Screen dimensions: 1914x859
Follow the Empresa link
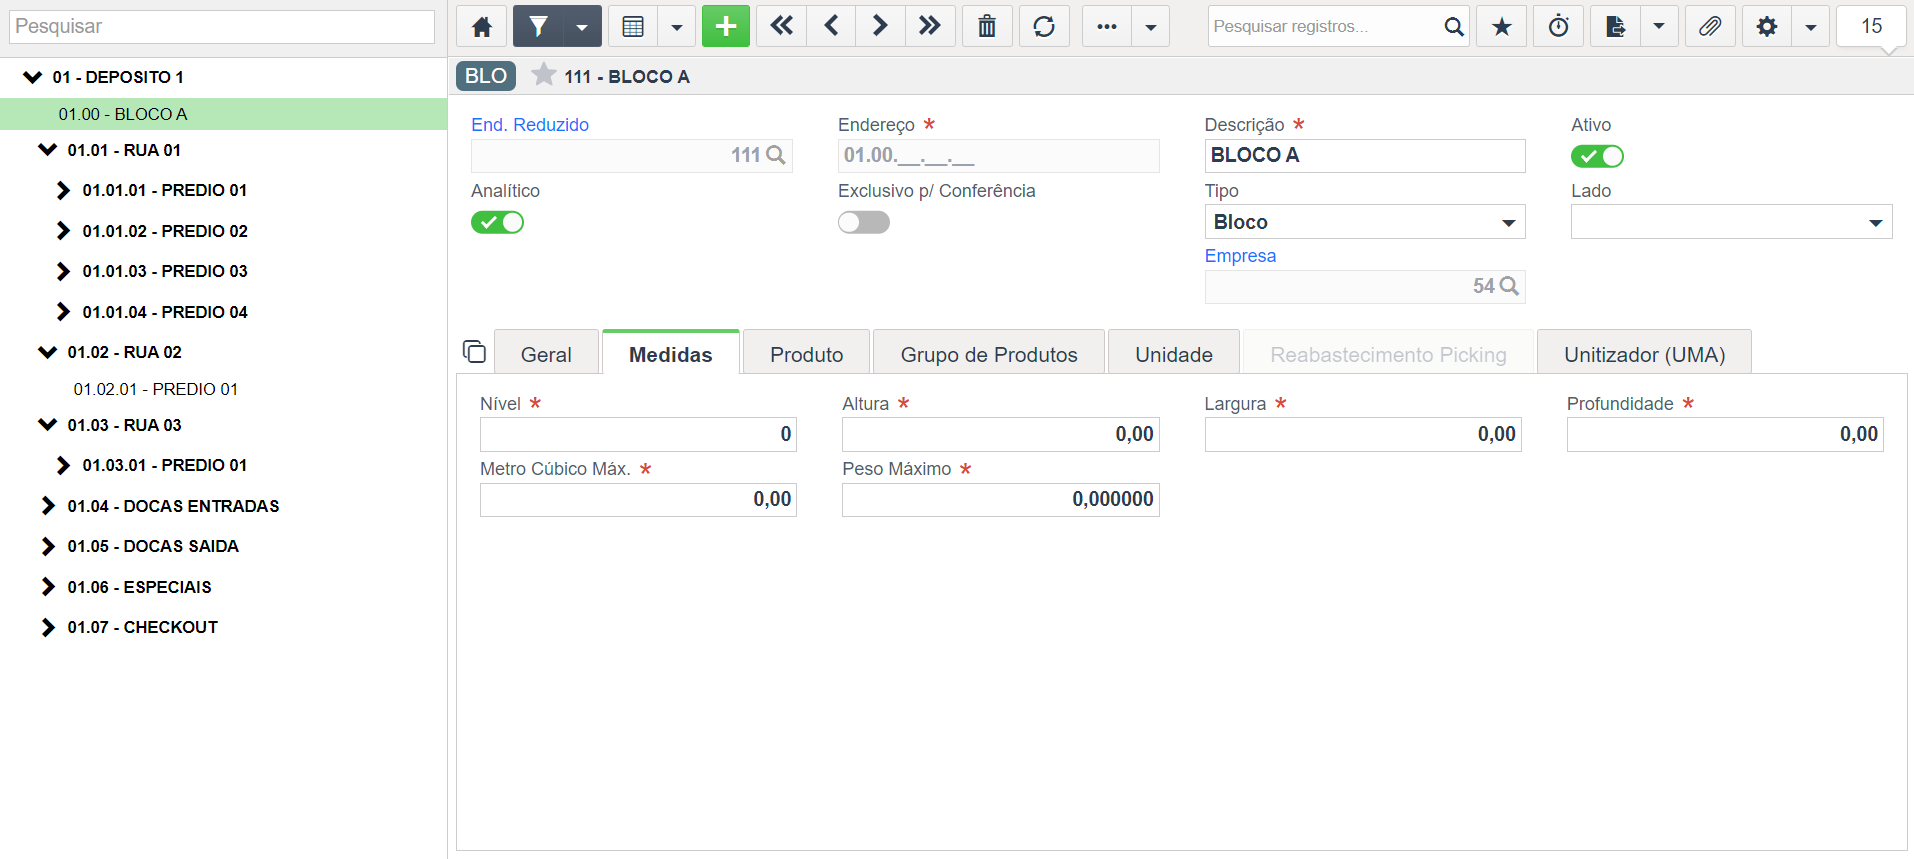point(1240,256)
